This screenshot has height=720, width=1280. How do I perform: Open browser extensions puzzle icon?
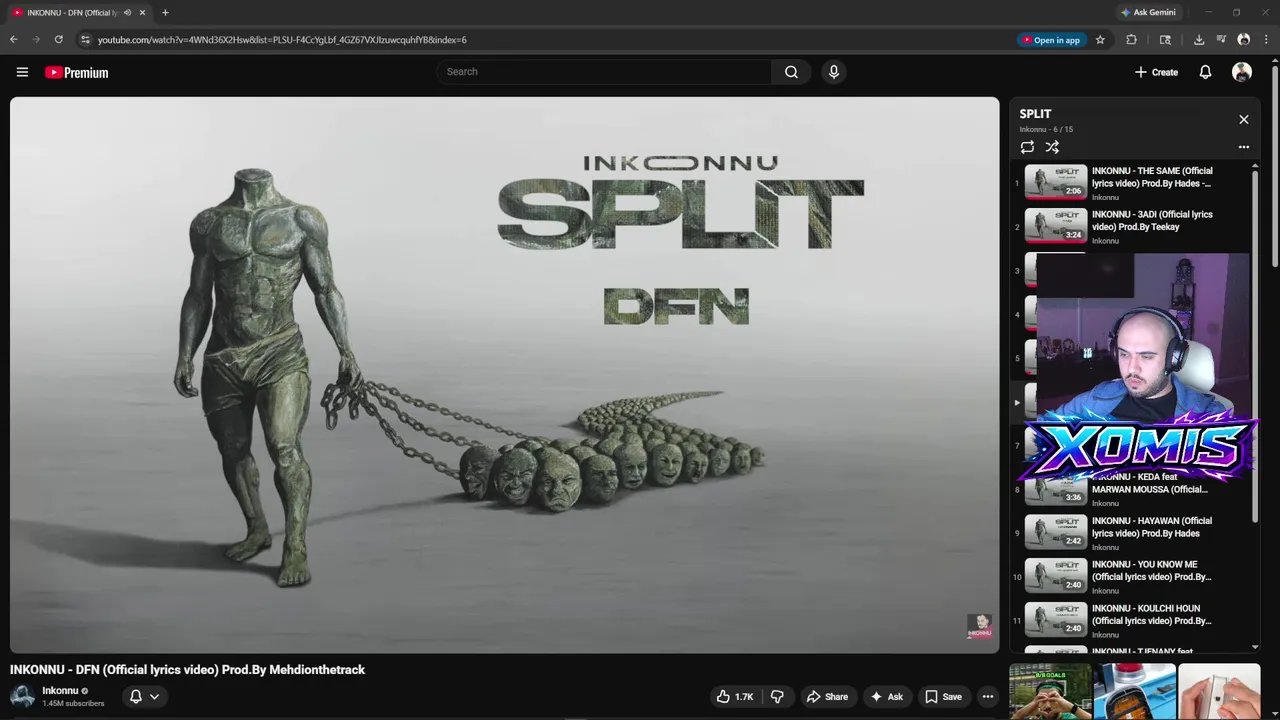click(1131, 40)
